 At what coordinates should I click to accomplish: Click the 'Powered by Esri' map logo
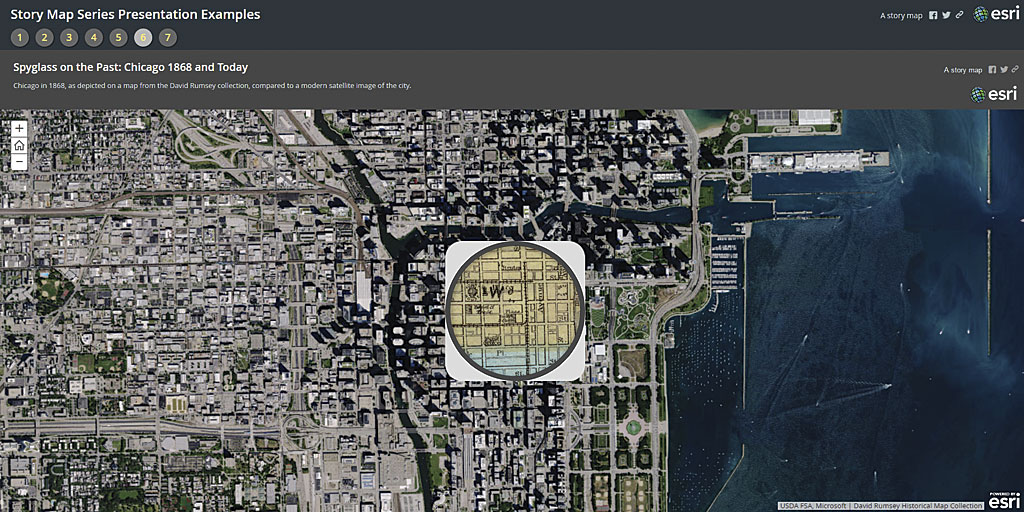1002,500
